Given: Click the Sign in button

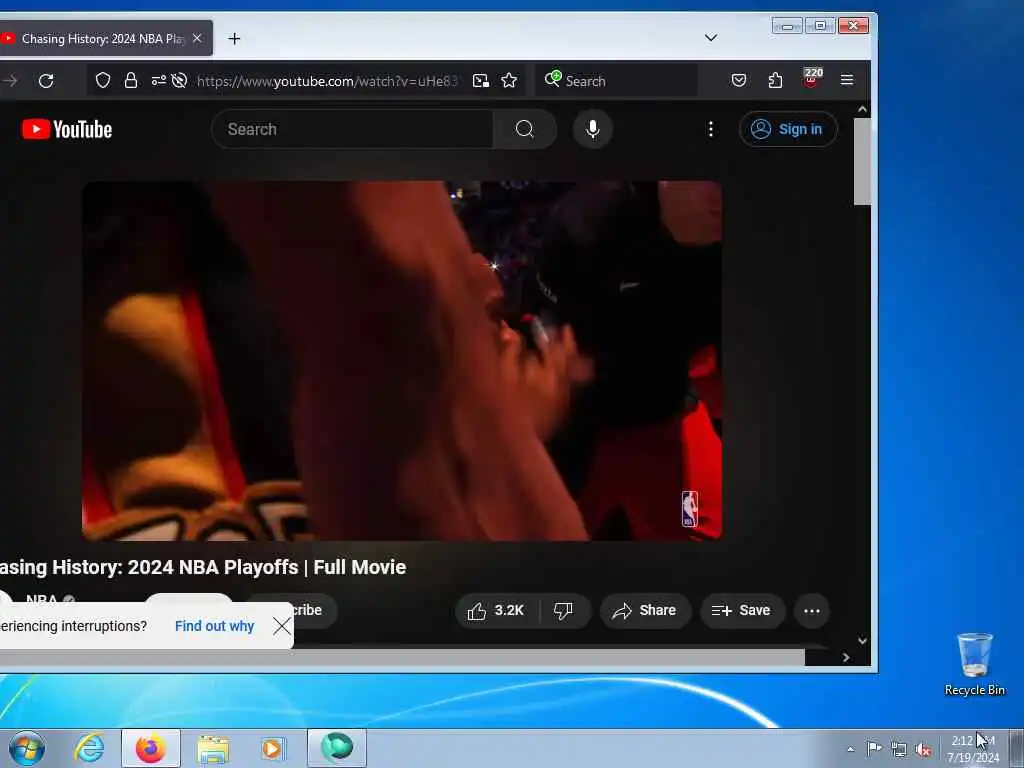Looking at the screenshot, I should pos(788,129).
